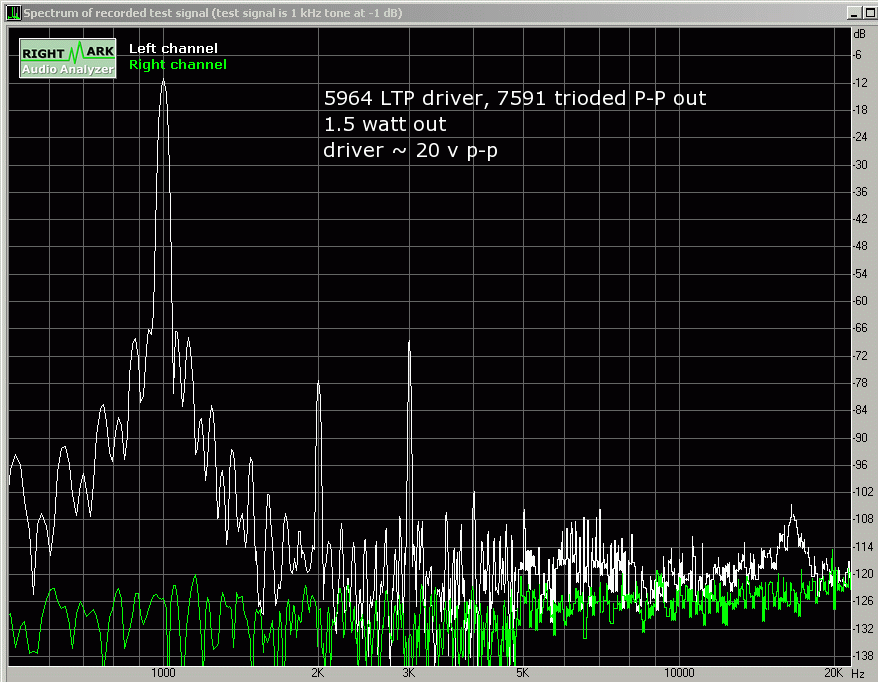This screenshot has width=878, height=682.
Task: Click the 20K frequency axis label
Action: pyautogui.click(x=833, y=673)
